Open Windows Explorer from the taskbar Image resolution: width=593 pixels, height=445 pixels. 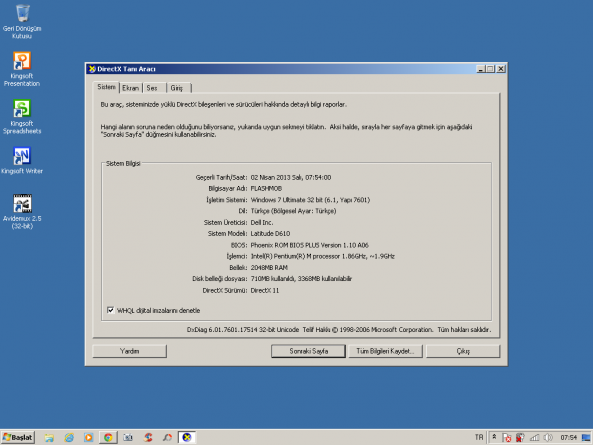49,437
